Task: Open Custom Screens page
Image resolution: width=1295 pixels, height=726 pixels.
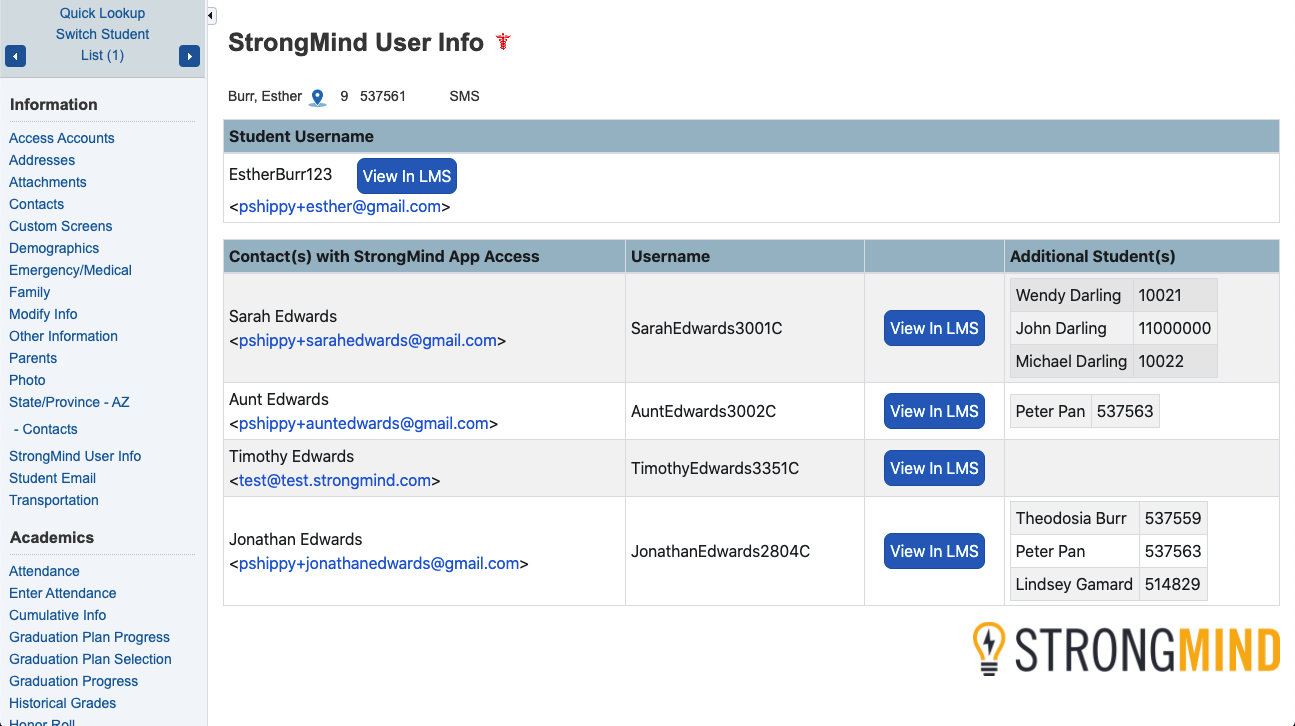Action: [x=61, y=226]
